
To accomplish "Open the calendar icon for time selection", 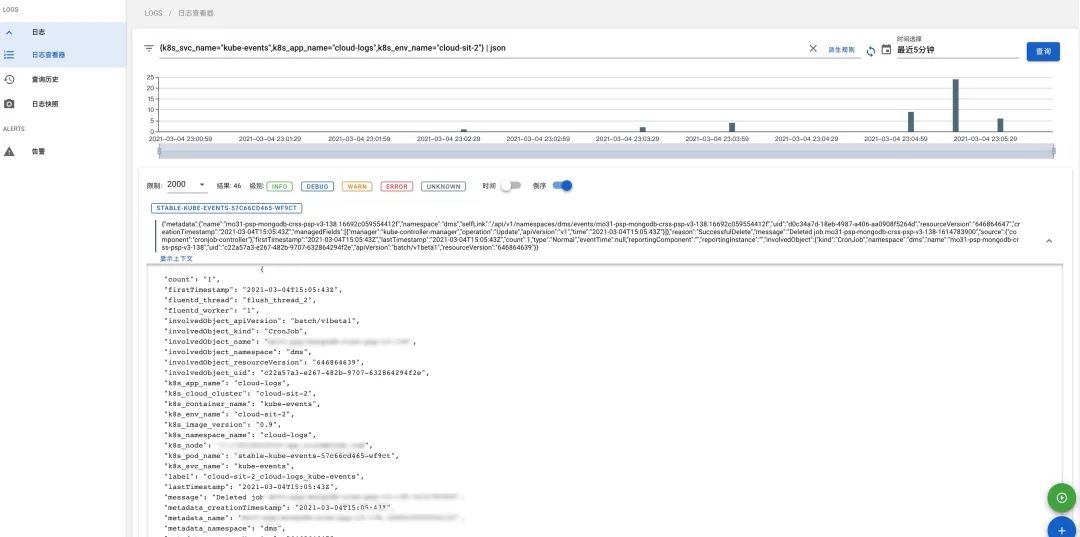I will pyautogui.click(x=886, y=50).
